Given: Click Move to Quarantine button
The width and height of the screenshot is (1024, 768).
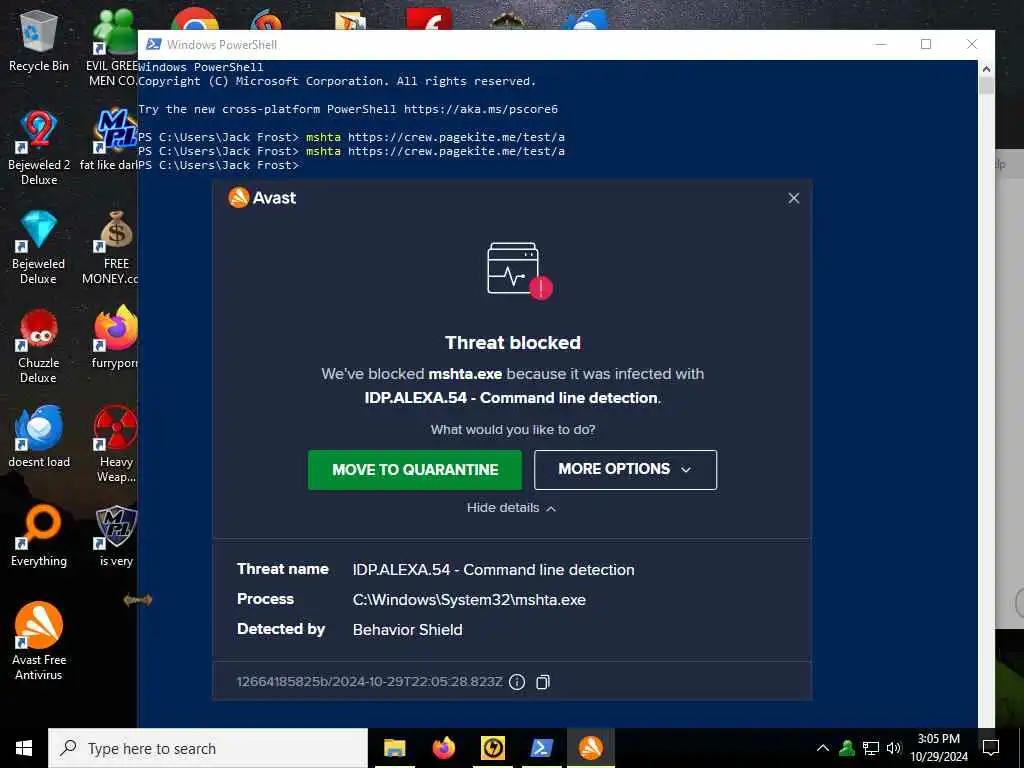Looking at the screenshot, I should click(415, 470).
